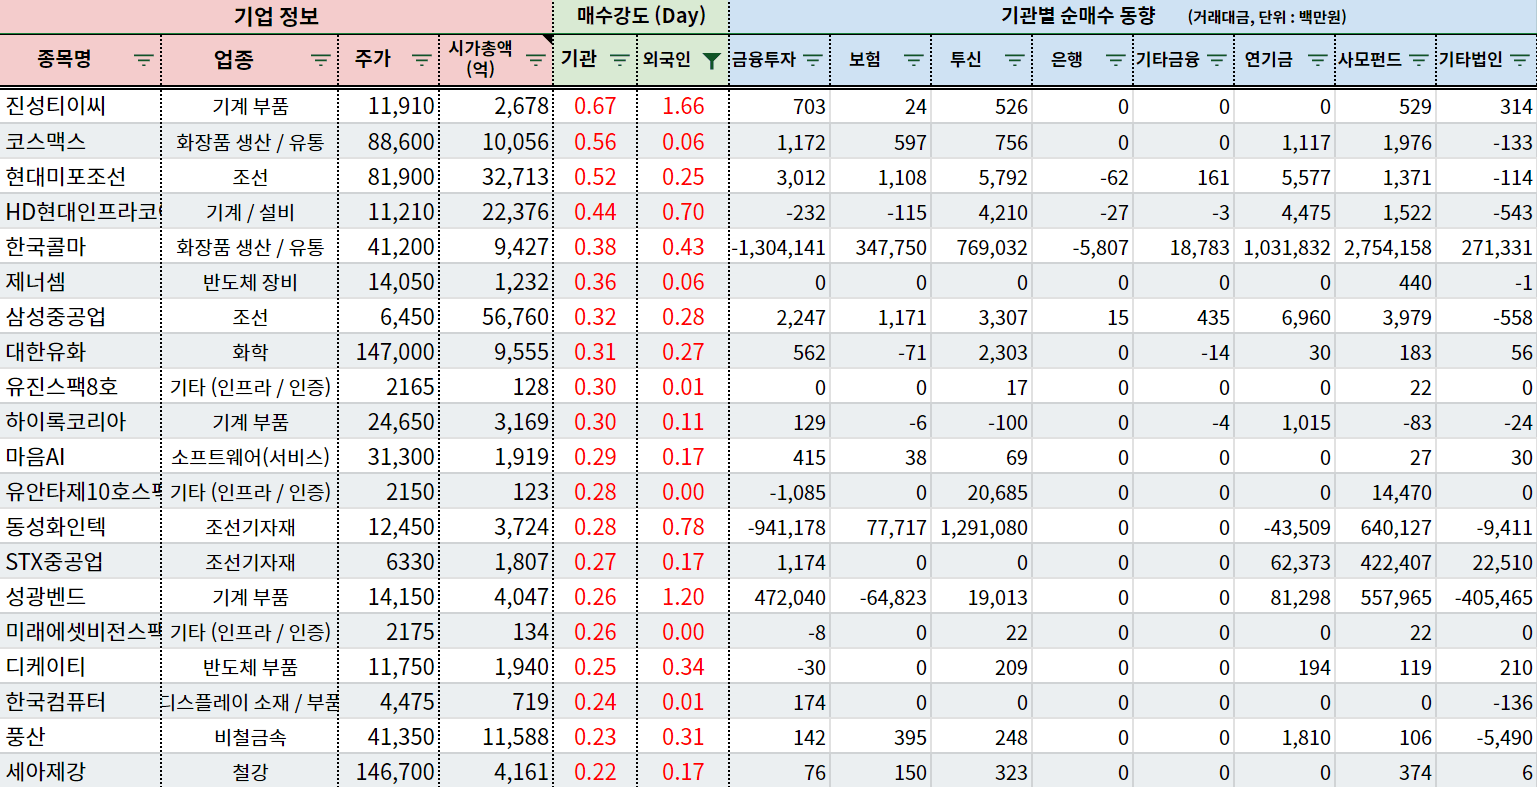Click stock name 대한유화
Image resolution: width=1537 pixels, height=787 pixels.
[x=46, y=352]
